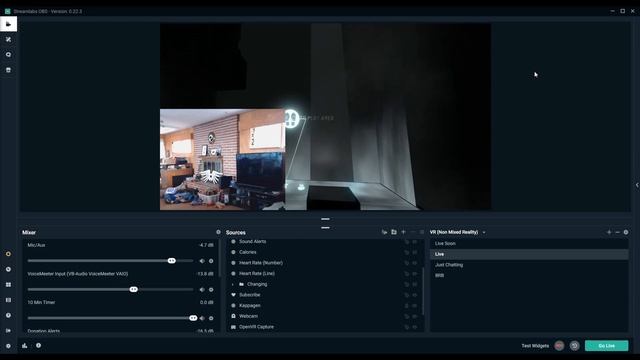This screenshot has width=640, height=360.
Task: Open the store icon in left sidebar
Action: pyautogui.click(x=8, y=70)
